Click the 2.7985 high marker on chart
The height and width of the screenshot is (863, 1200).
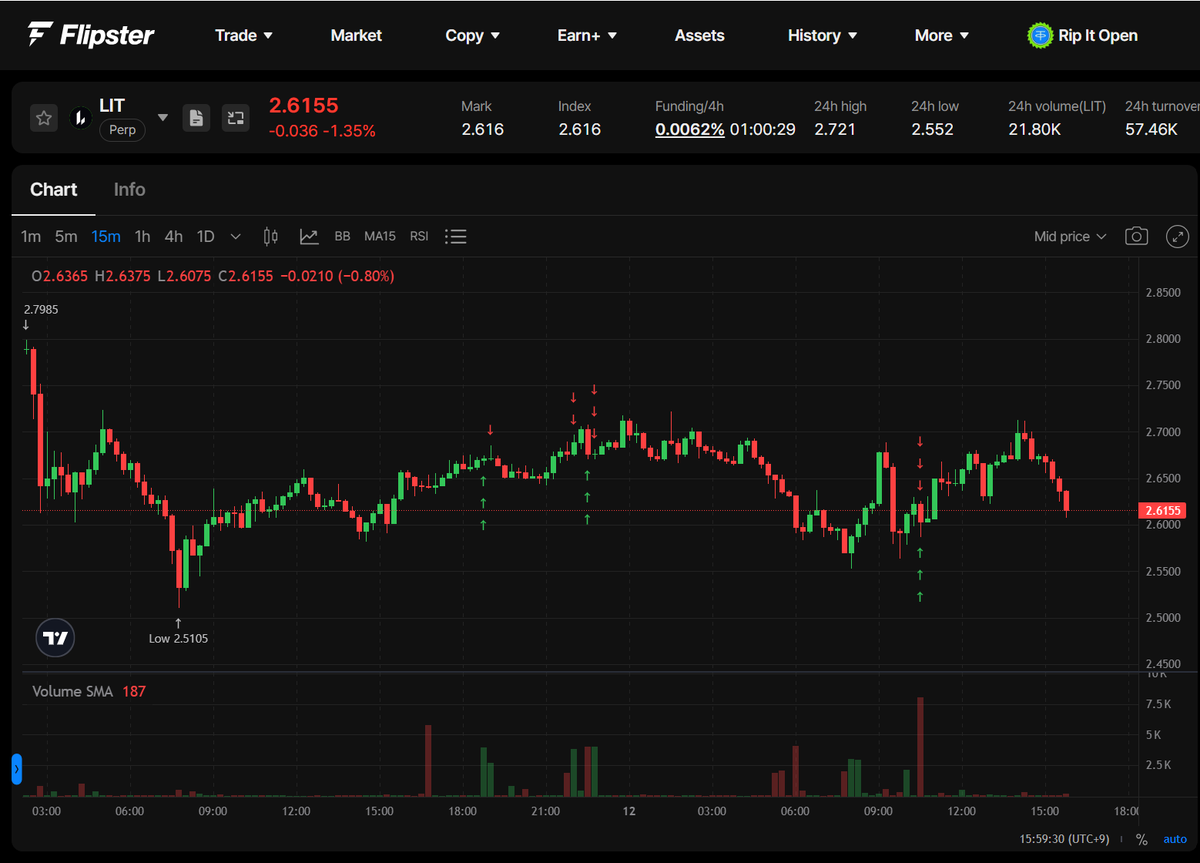[41, 309]
